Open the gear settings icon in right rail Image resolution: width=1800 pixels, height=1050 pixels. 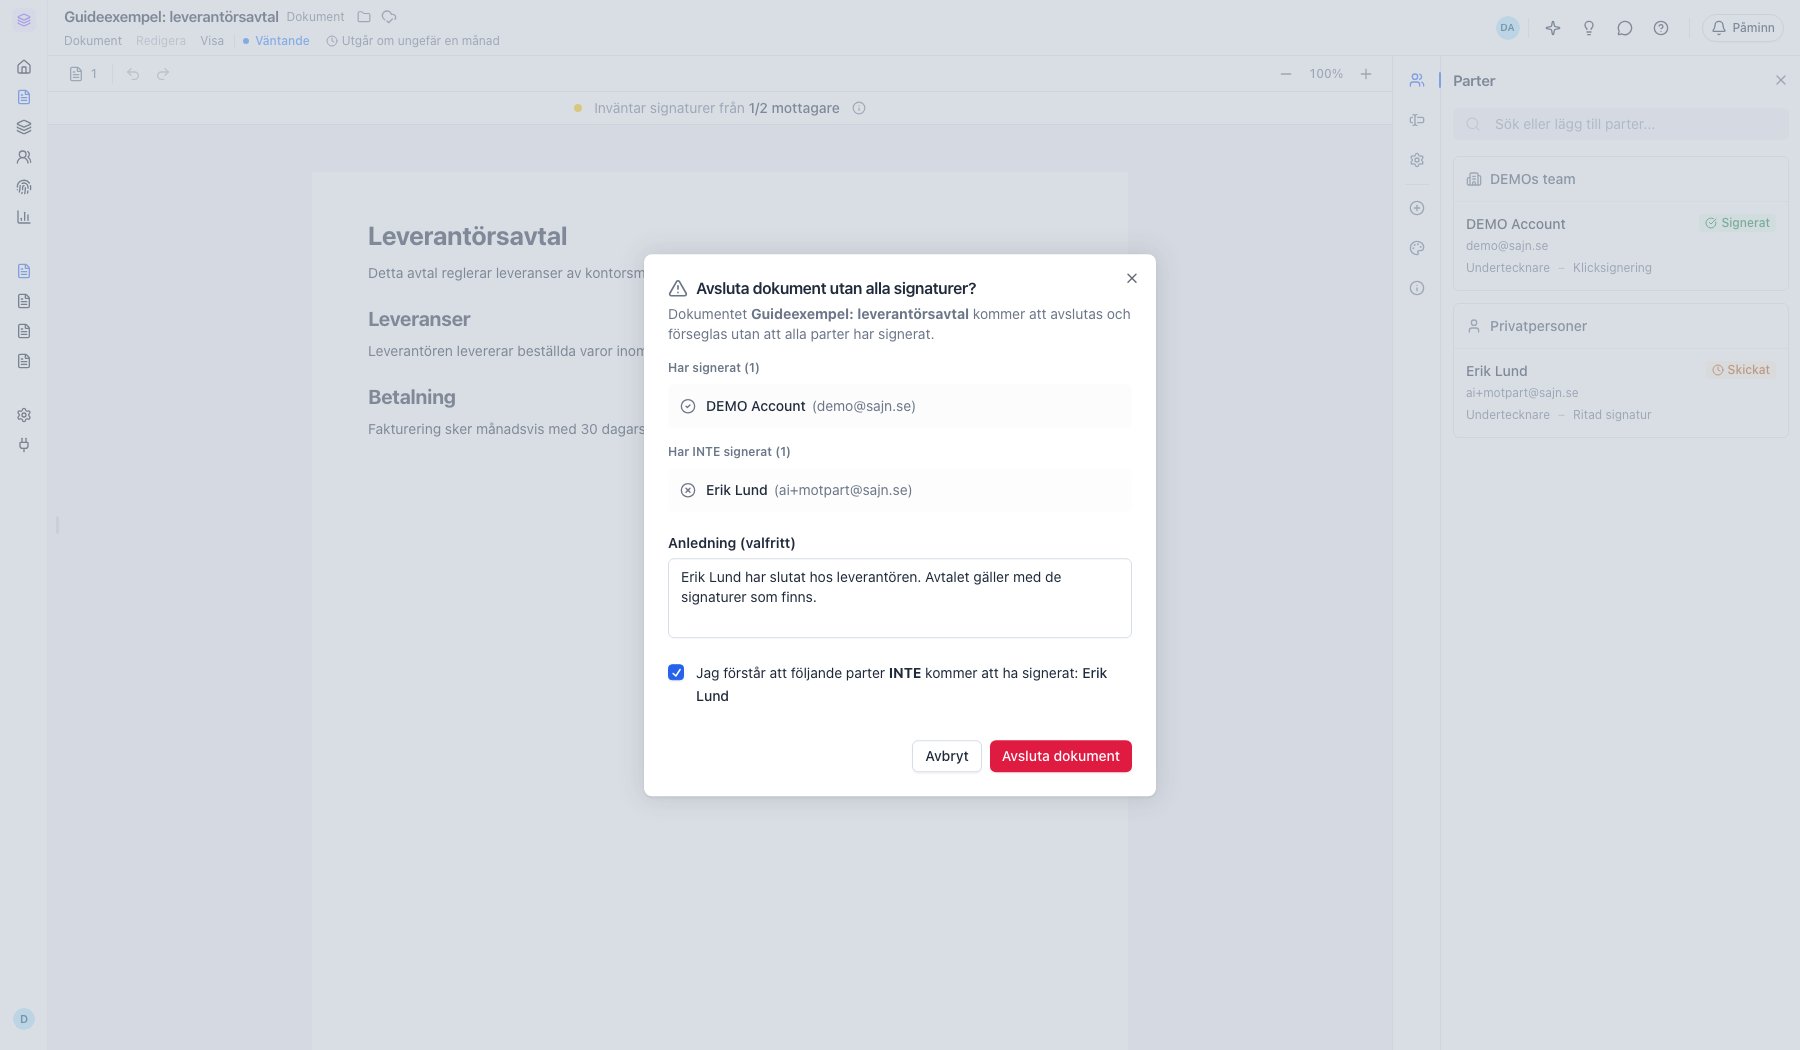point(1417,160)
